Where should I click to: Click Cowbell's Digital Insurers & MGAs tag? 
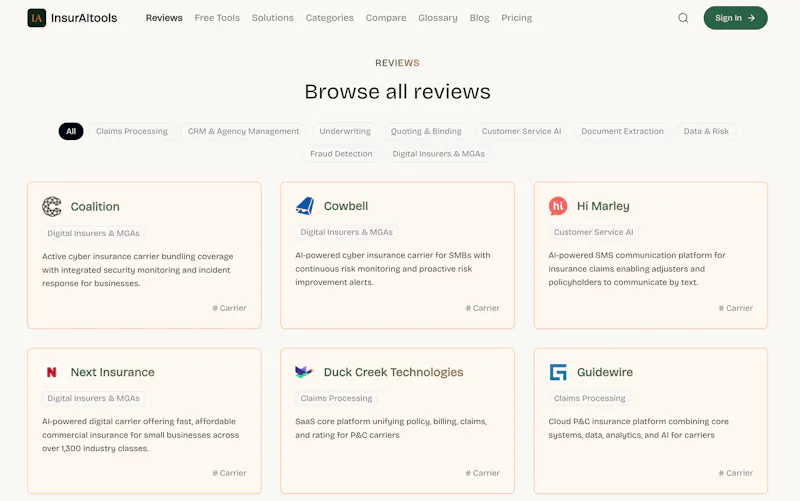346,232
